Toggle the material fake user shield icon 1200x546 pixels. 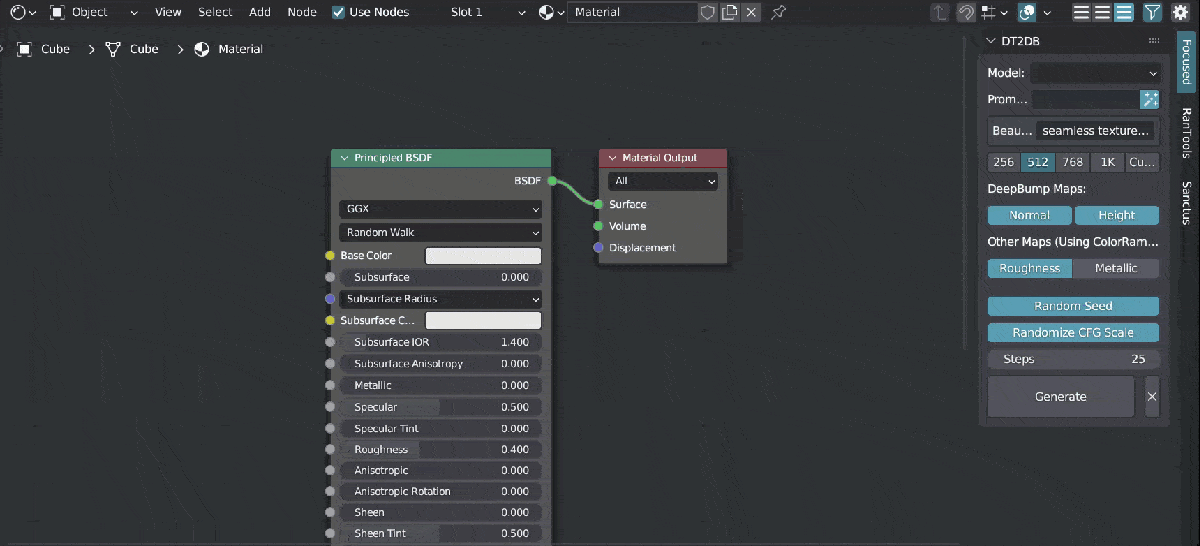(x=707, y=12)
